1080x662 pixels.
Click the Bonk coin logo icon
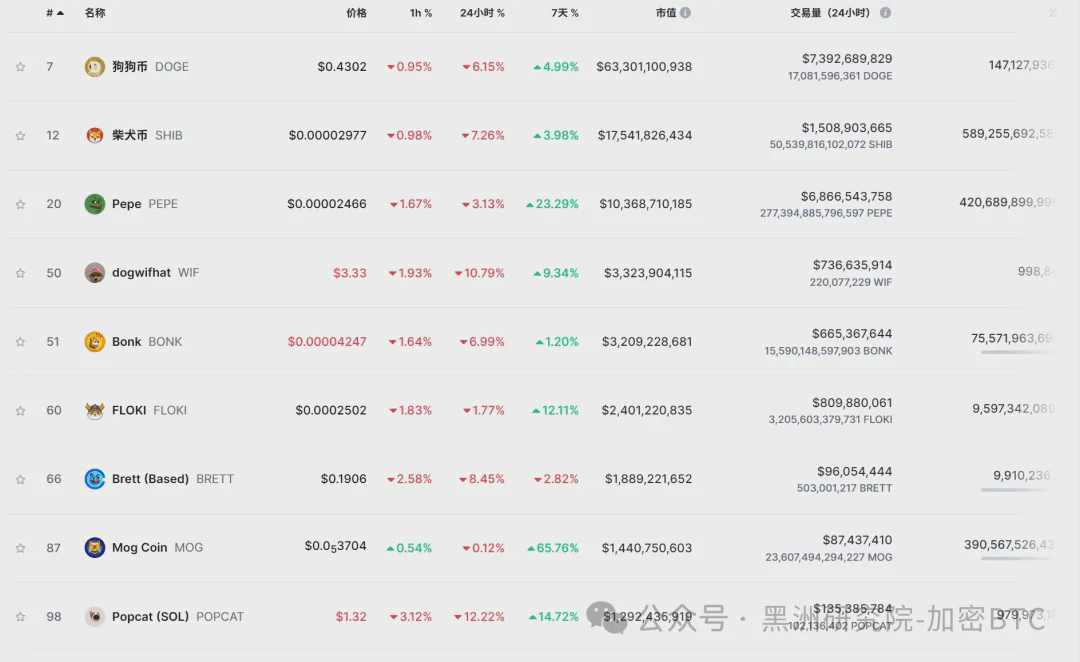(94, 342)
